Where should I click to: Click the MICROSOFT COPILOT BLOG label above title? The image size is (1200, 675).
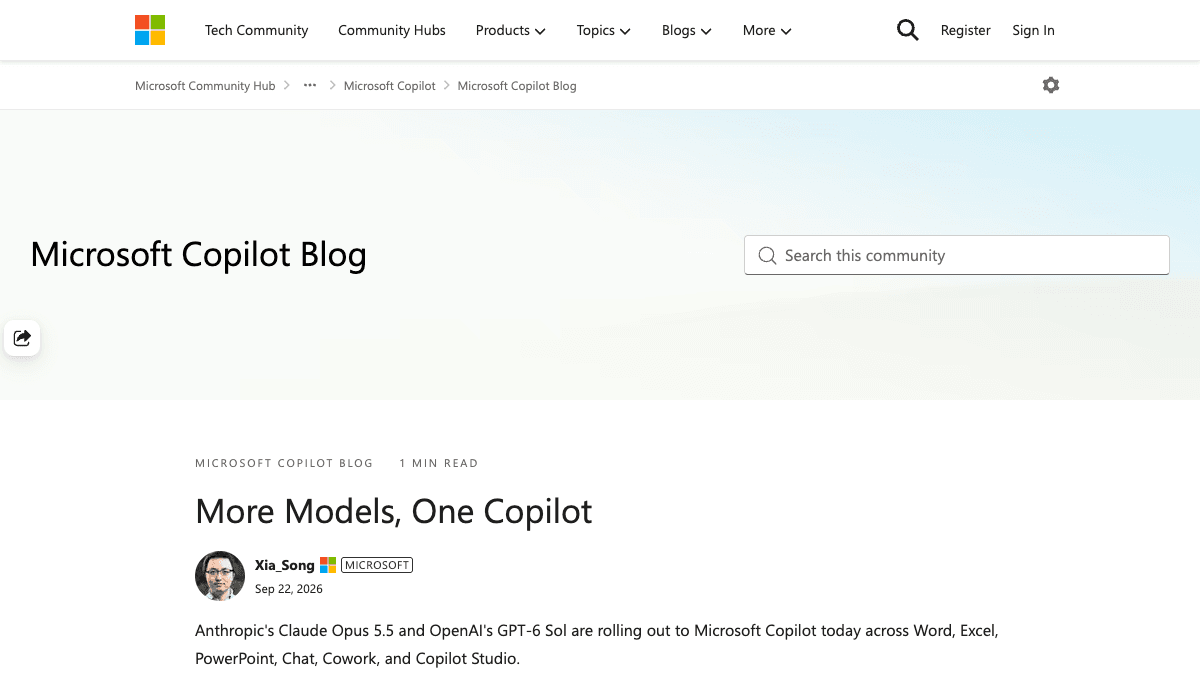click(x=284, y=463)
